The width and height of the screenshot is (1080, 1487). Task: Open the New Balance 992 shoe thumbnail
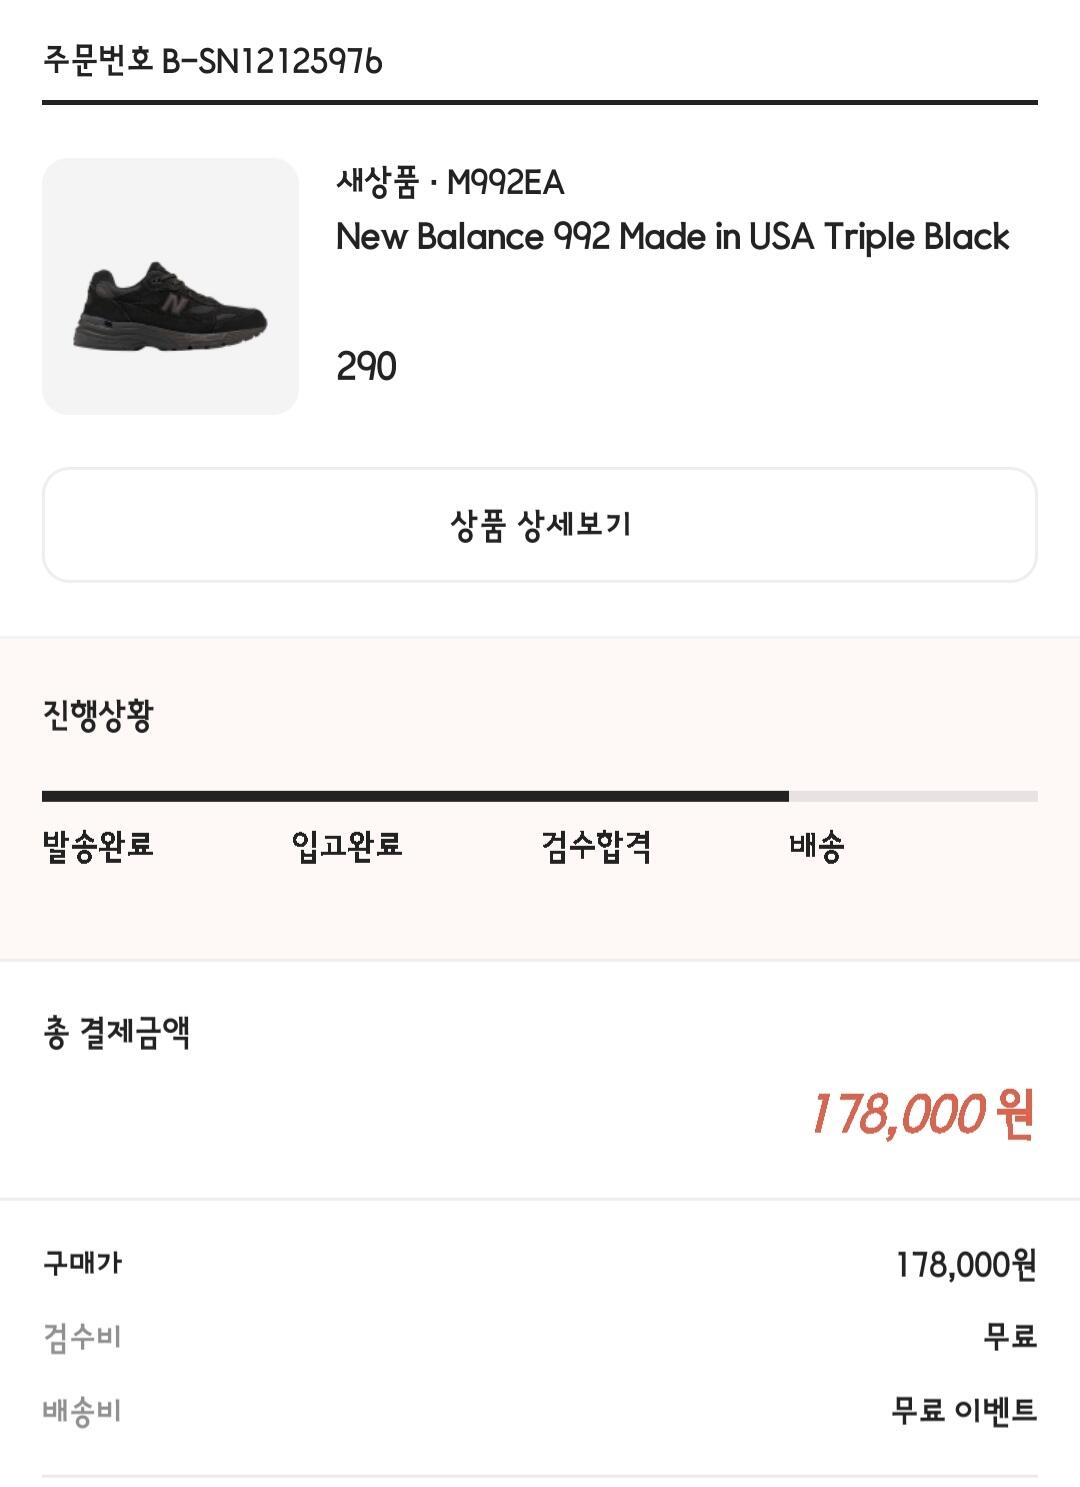click(170, 286)
